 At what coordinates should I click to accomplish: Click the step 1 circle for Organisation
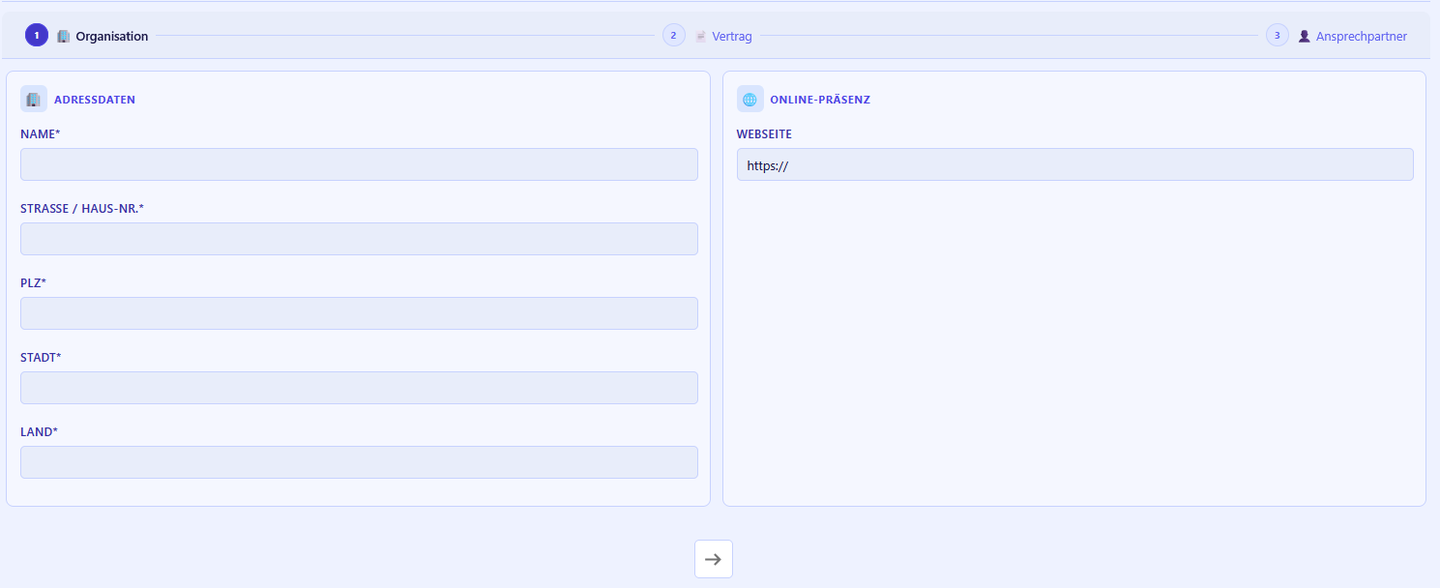coord(36,35)
